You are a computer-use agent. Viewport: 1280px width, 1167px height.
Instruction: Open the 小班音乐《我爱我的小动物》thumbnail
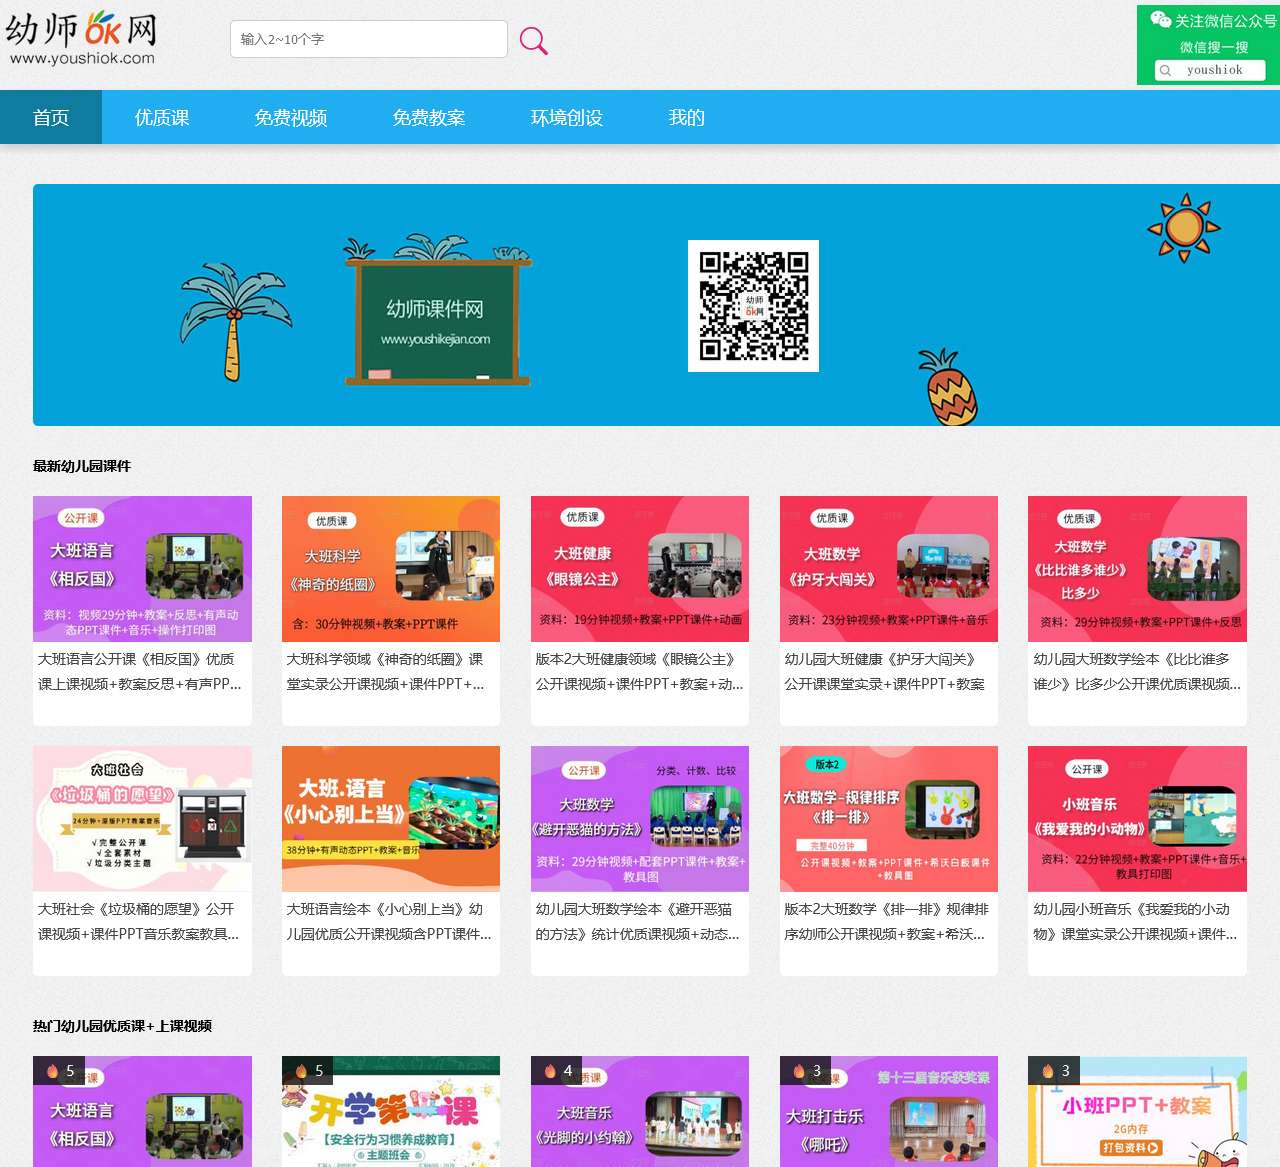[x=1137, y=819]
